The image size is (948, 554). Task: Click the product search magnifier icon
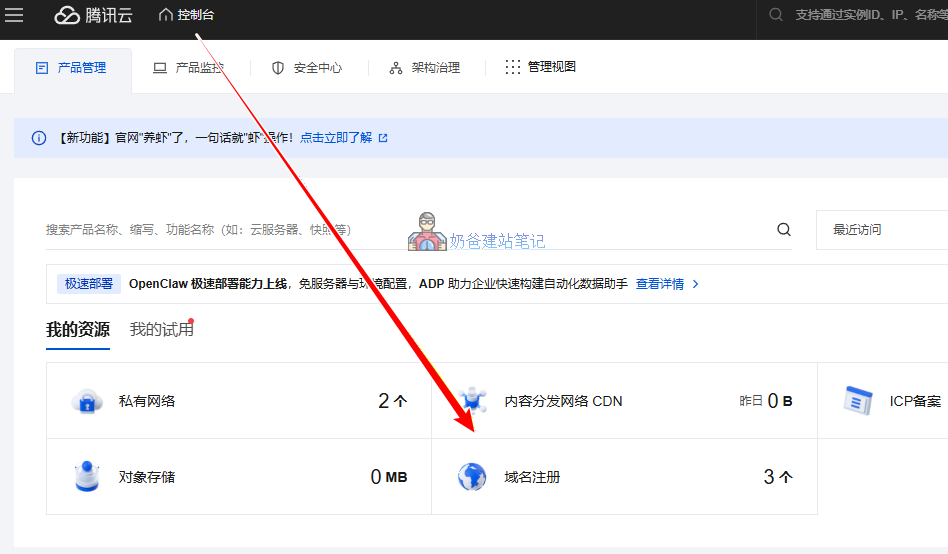point(784,229)
